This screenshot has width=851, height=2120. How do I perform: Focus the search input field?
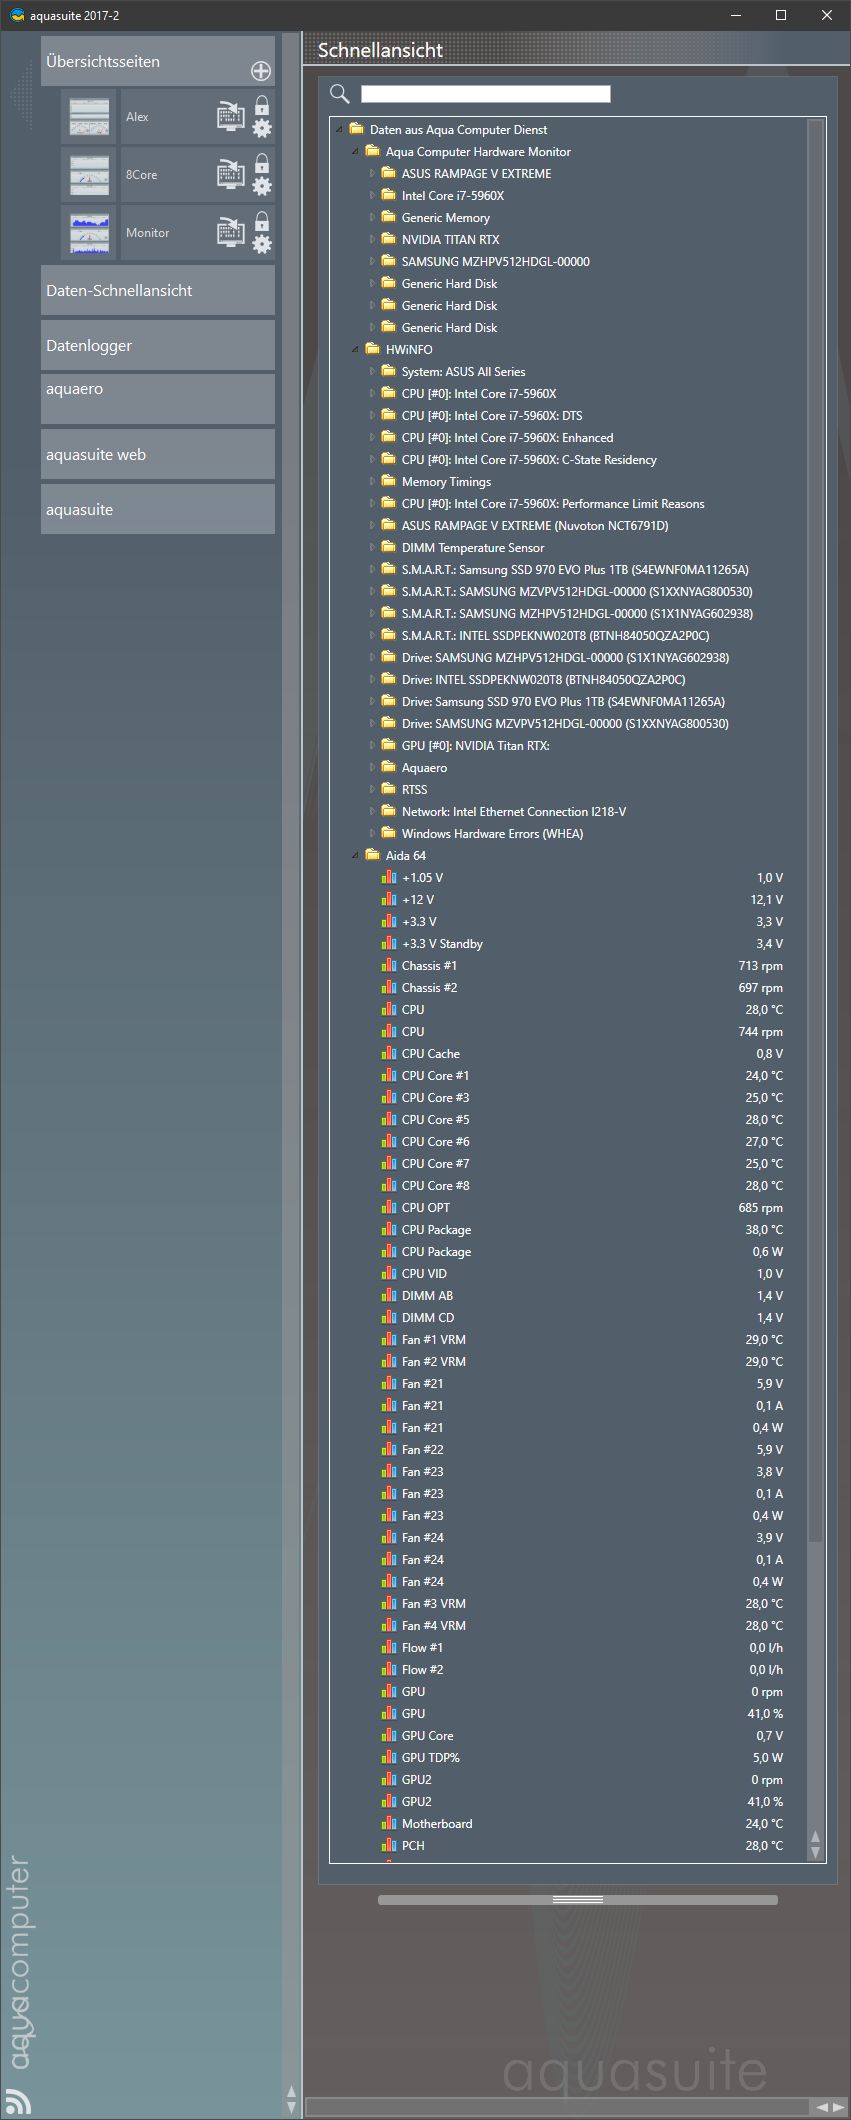pyautogui.click(x=485, y=94)
